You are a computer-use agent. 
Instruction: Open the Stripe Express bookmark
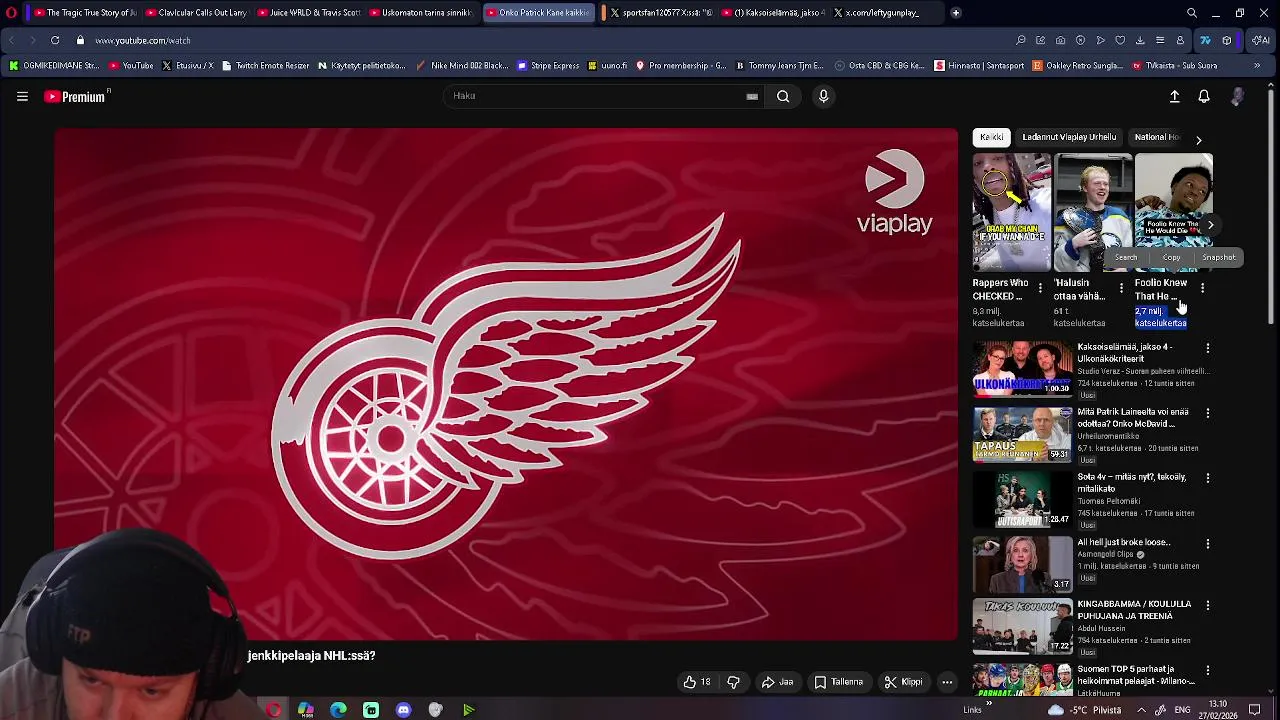click(x=548, y=66)
